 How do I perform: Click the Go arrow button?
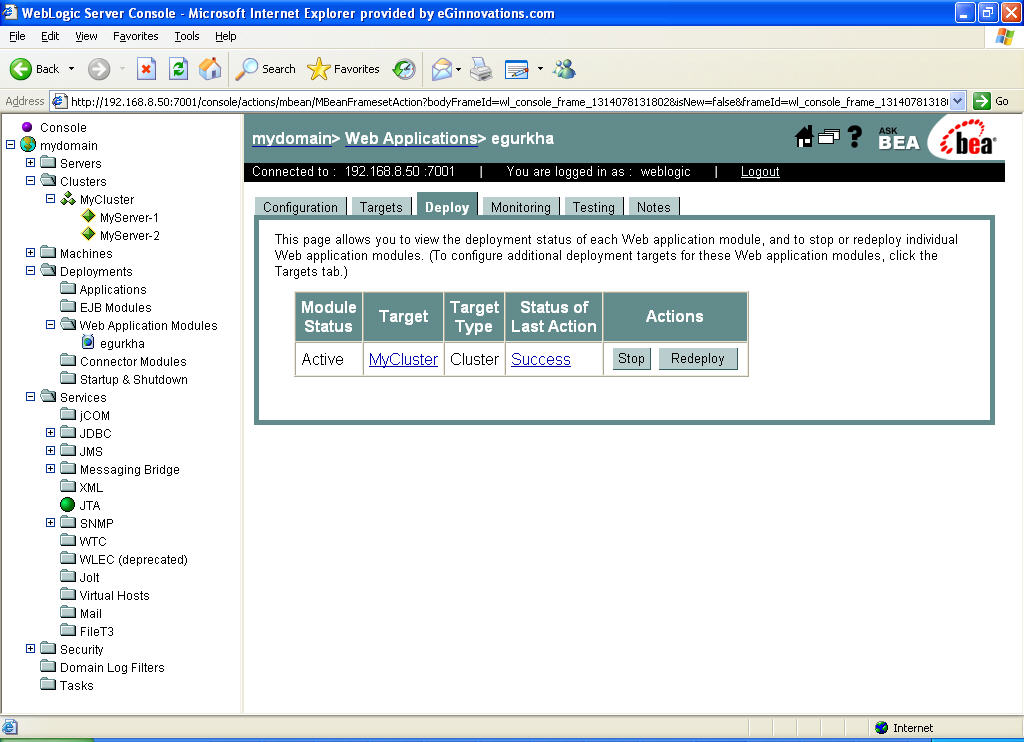pyautogui.click(x=982, y=101)
